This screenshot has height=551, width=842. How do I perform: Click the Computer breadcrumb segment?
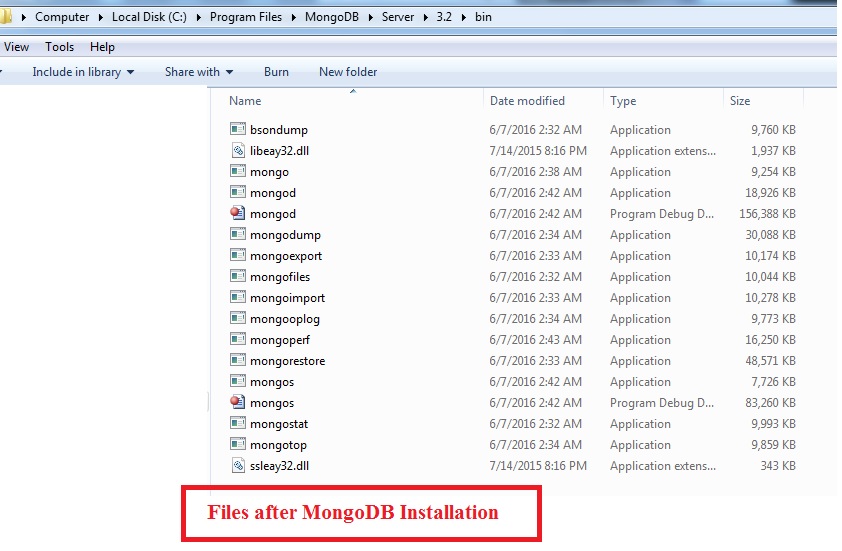62,17
